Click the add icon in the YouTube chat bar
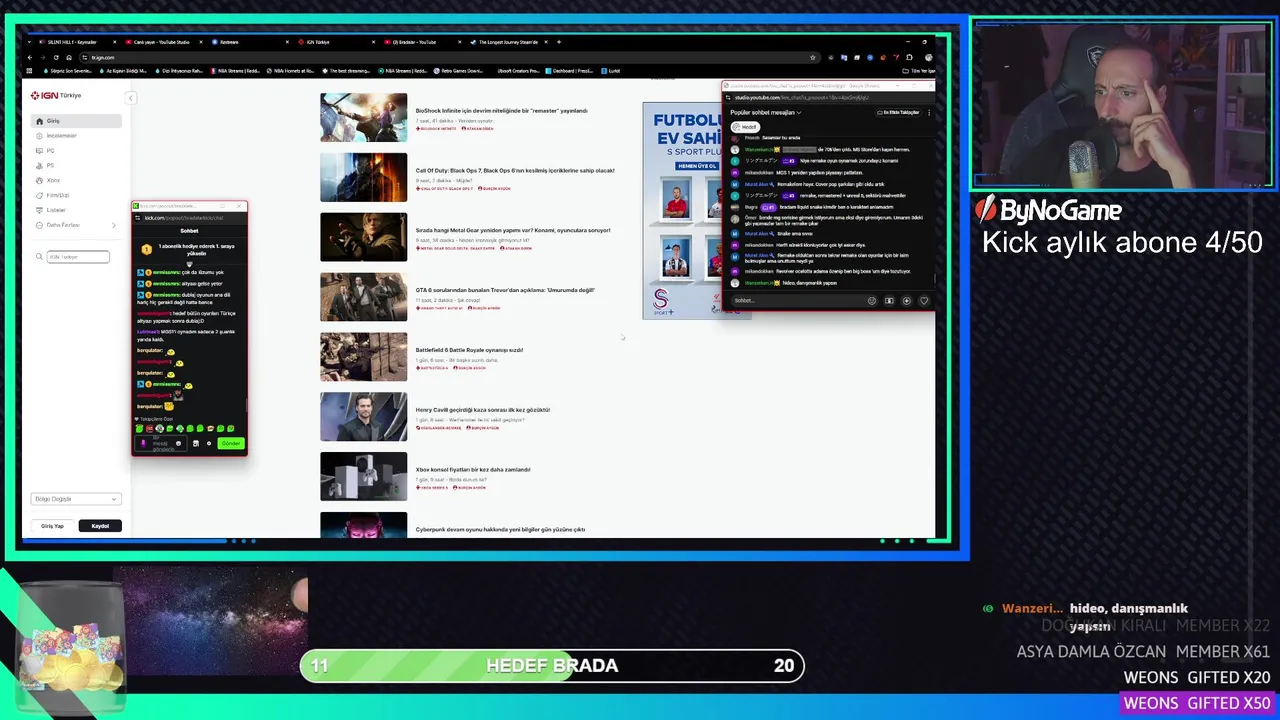Screen dimensions: 1280x720 tap(907, 300)
